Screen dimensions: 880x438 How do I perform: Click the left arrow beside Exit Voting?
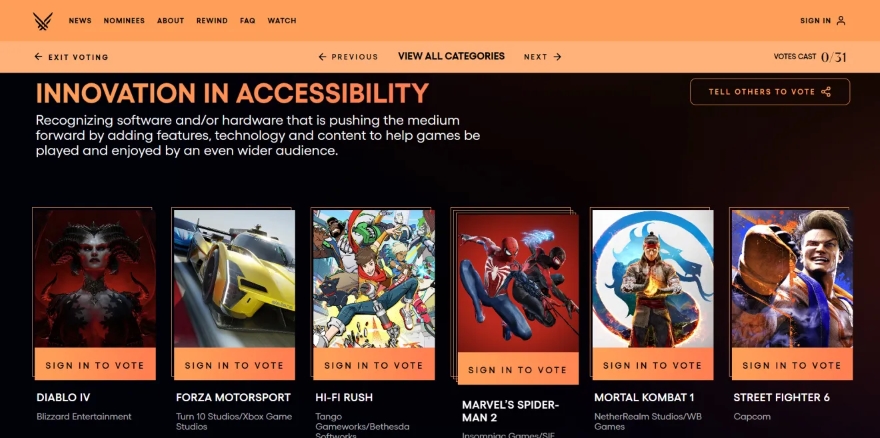coord(38,57)
